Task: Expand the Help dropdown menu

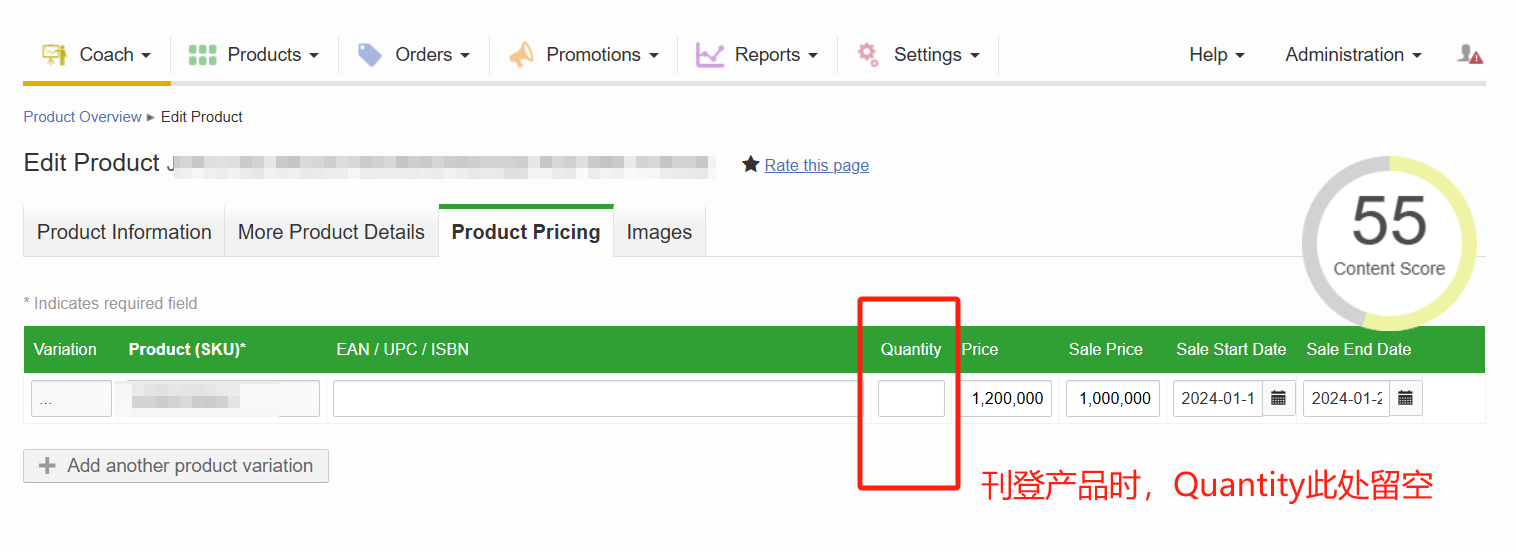Action: point(1216,55)
